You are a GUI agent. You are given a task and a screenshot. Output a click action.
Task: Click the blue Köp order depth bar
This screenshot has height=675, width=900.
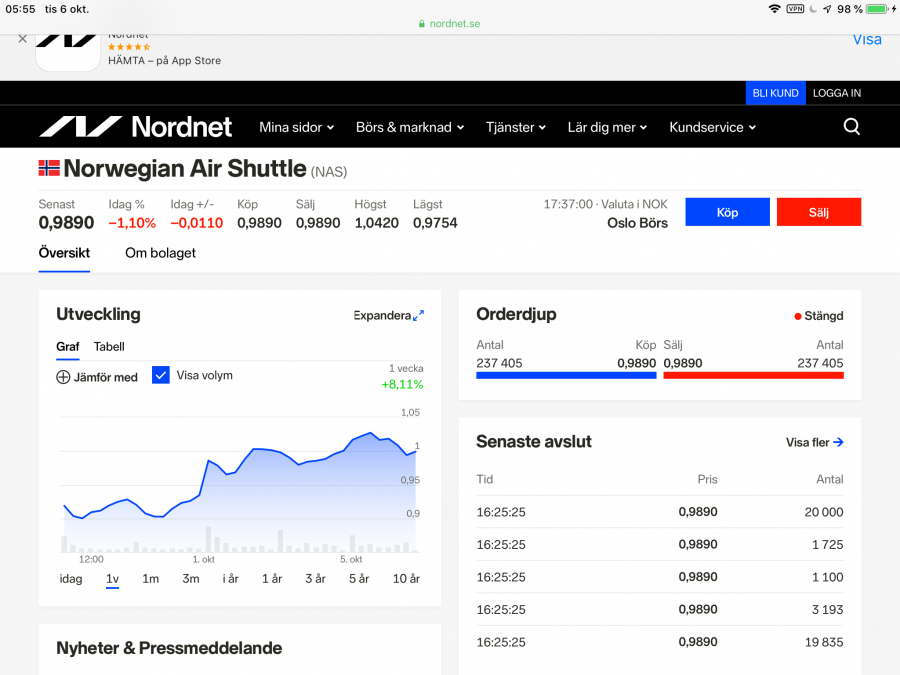(566, 376)
